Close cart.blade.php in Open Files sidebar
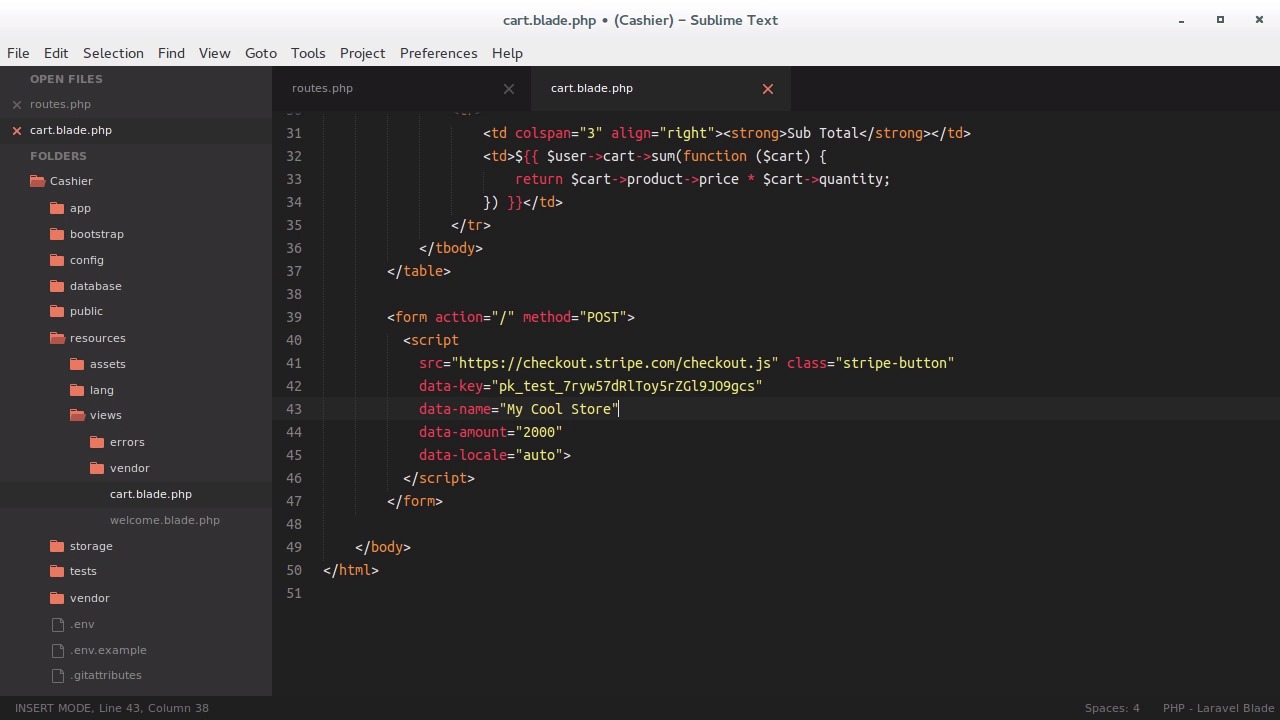1280x720 pixels. (17, 130)
